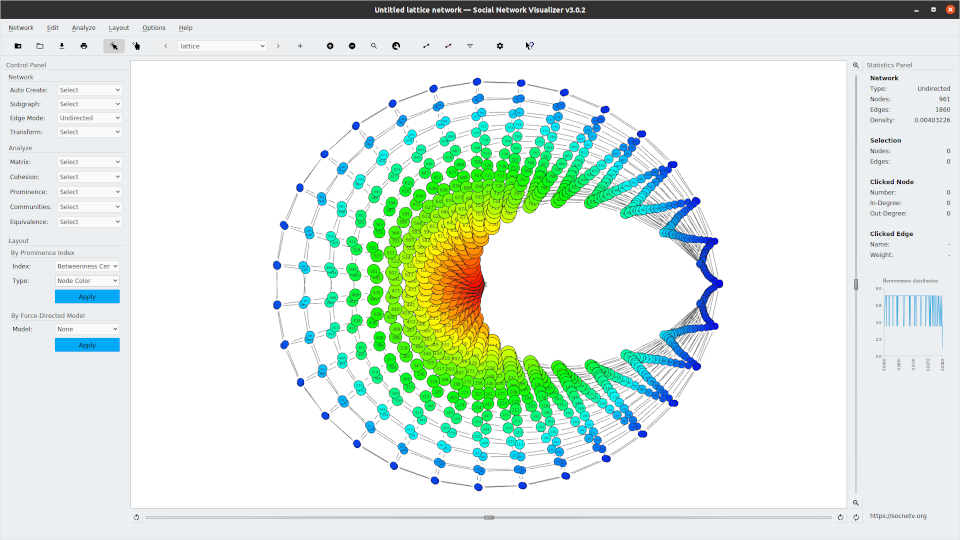Click the open network file icon

[40, 46]
